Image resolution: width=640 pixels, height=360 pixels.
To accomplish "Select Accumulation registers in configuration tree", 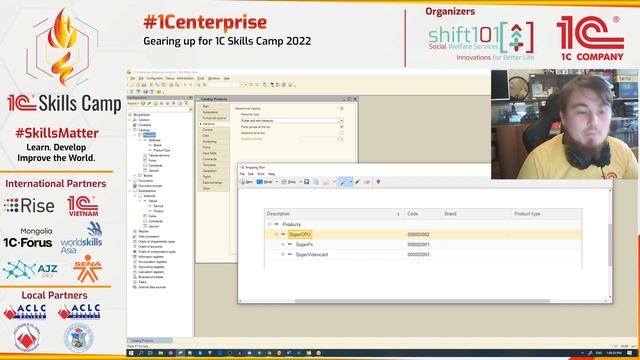I will coord(153,262).
